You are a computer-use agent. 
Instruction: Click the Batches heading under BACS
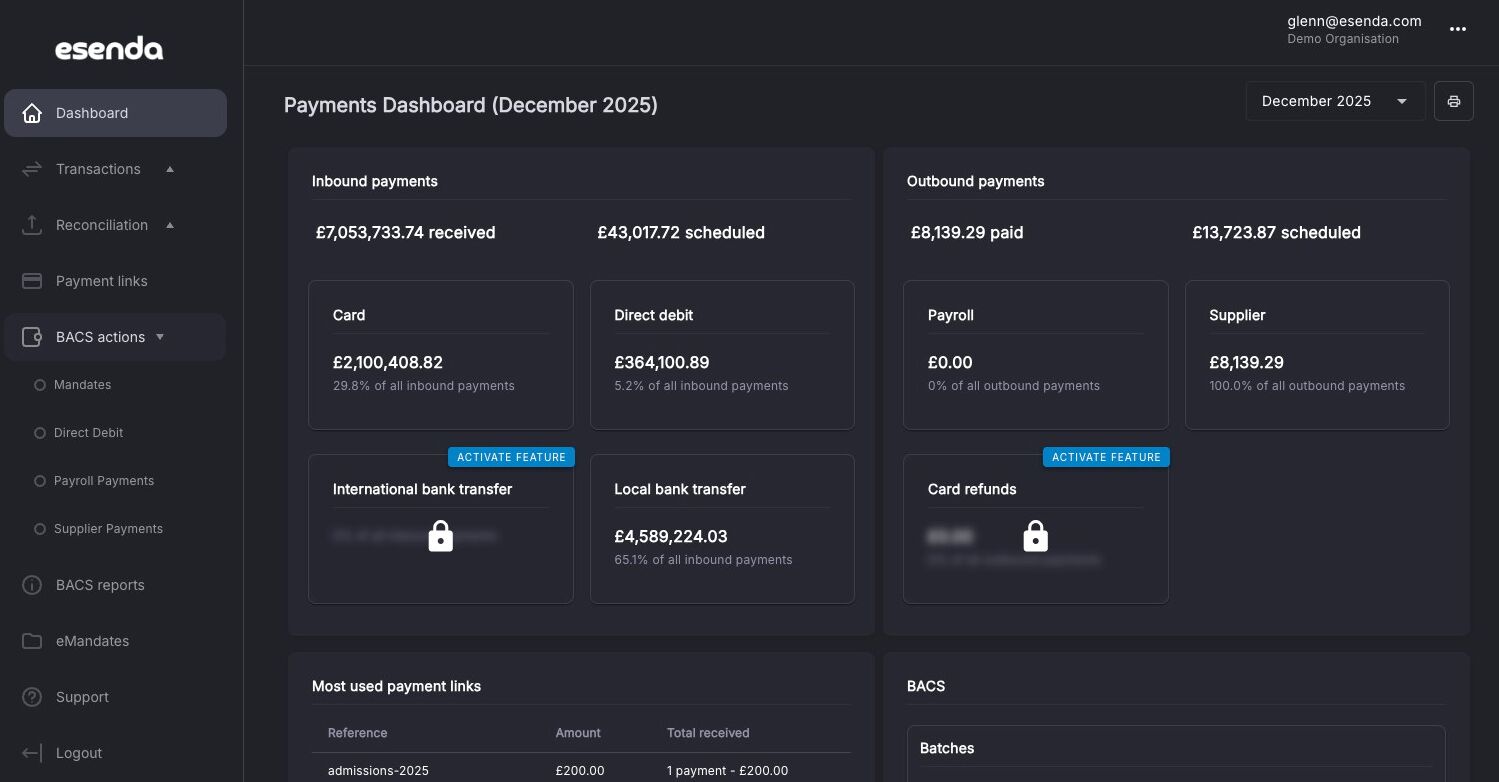(947, 748)
